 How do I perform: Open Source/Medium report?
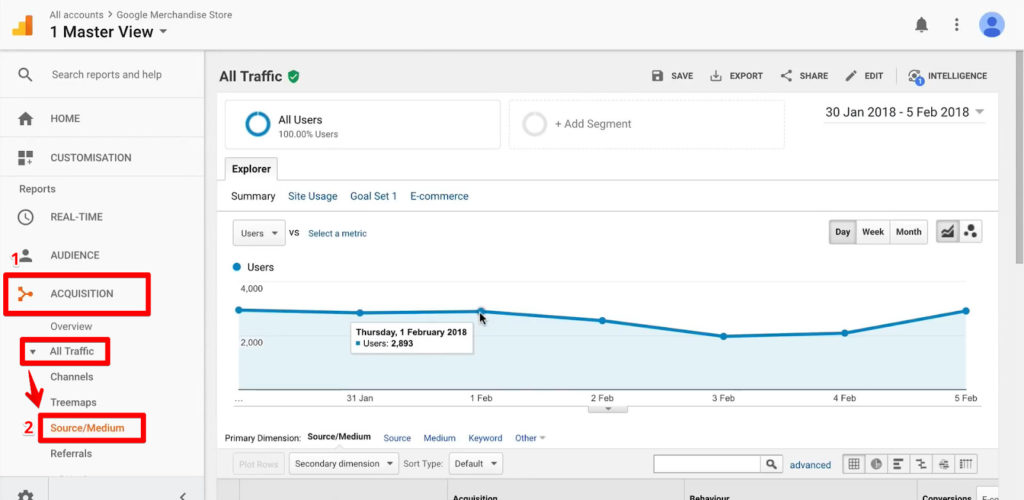pos(87,428)
